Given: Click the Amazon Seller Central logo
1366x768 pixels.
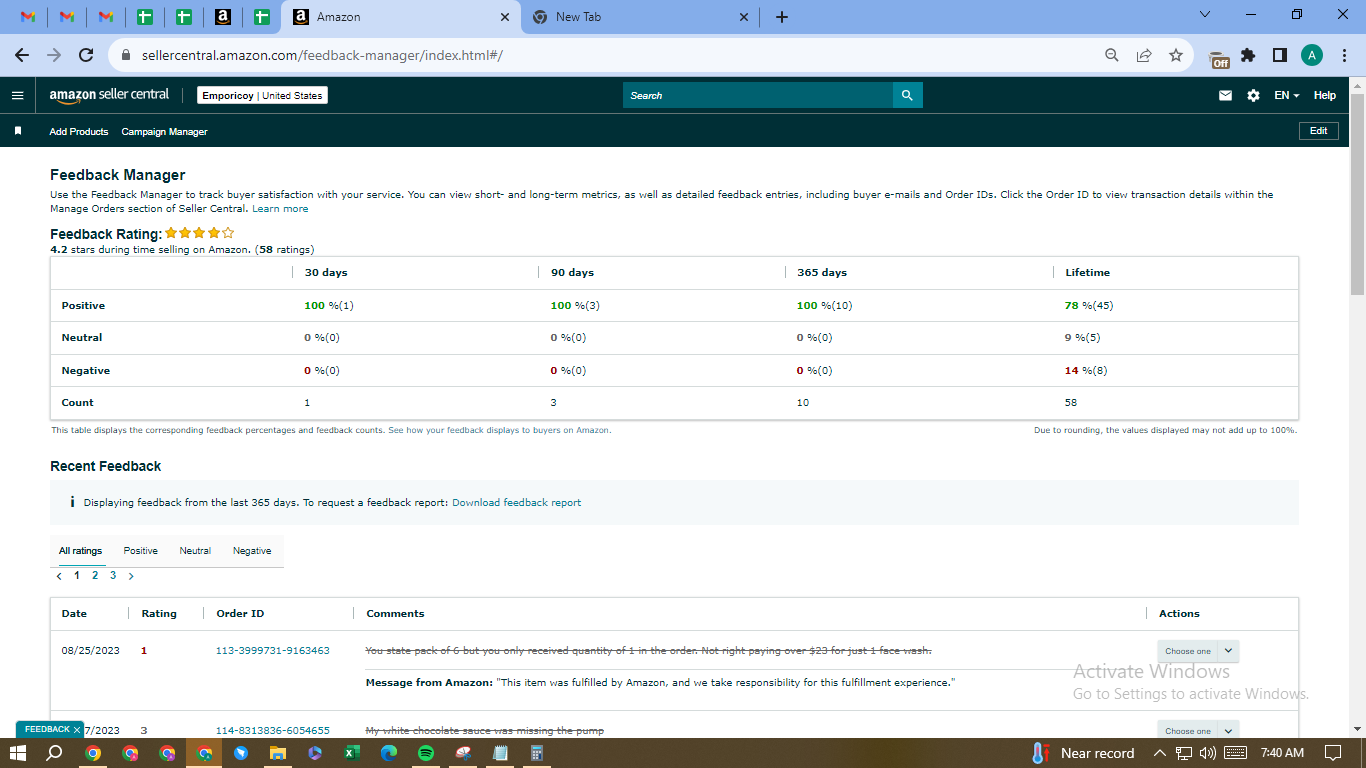Looking at the screenshot, I should coord(109,95).
